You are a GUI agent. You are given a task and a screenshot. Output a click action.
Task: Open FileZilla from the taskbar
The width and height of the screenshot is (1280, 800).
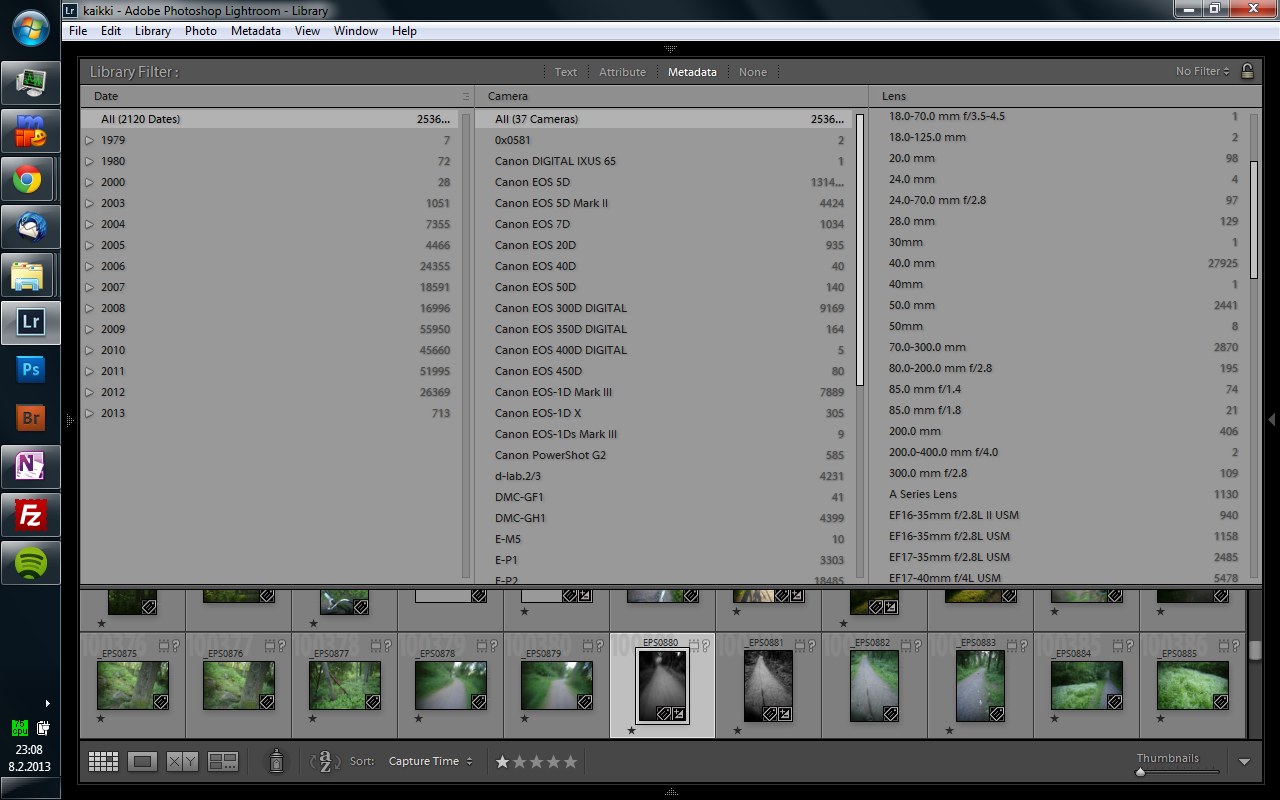point(30,515)
